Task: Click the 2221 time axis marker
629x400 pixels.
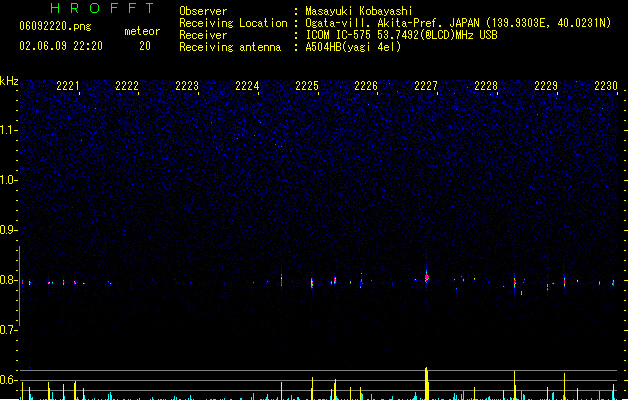Action: [x=67, y=86]
